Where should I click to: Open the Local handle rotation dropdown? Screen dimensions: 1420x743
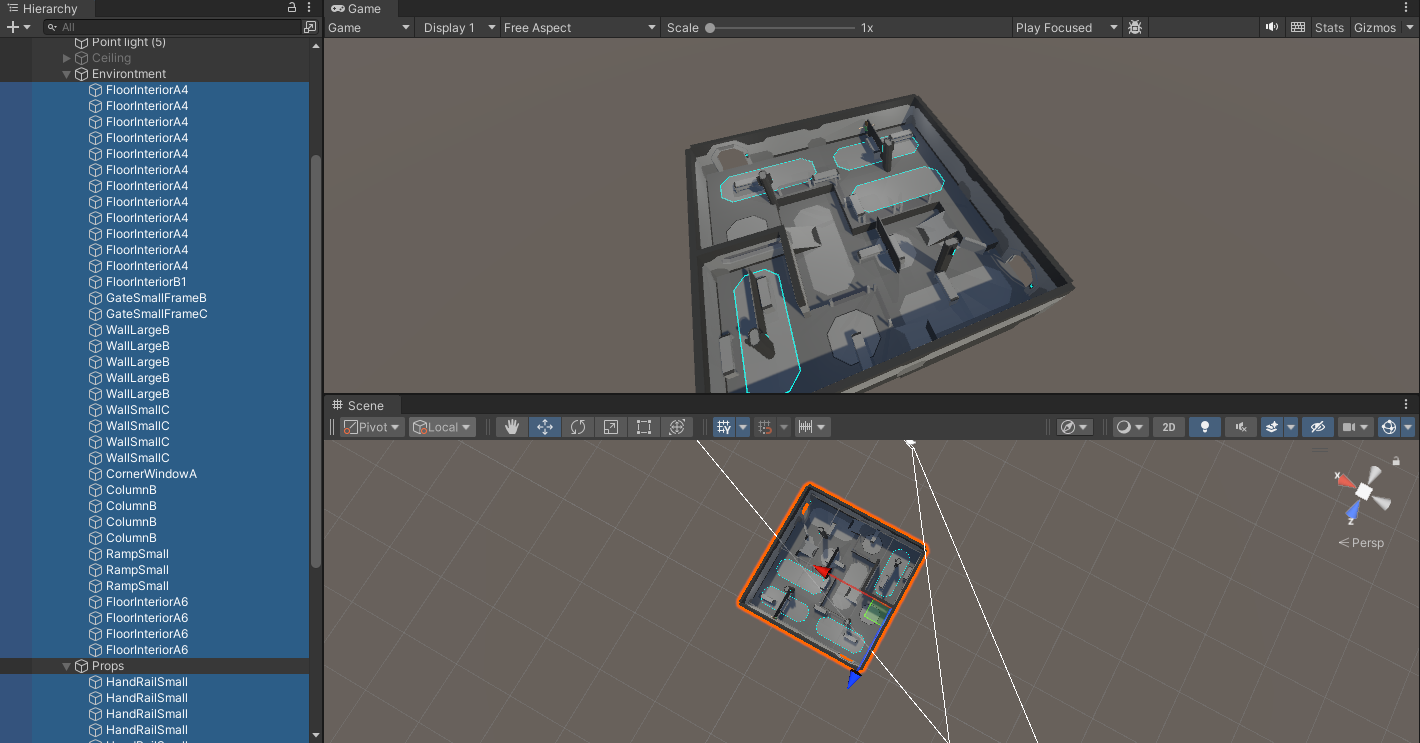[442, 427]
